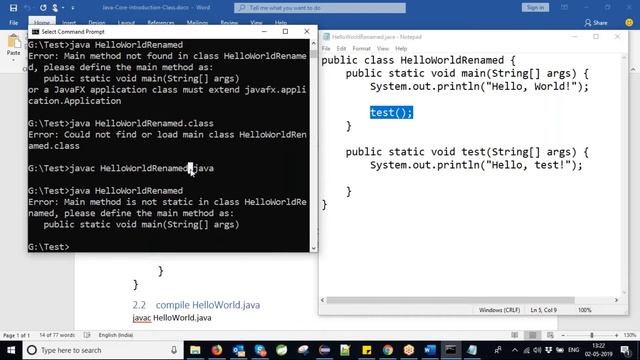This screenshot has height=360, width=640.
Task: Click the Zoom Out minus button in Word
Action: [x=563, y=335]
